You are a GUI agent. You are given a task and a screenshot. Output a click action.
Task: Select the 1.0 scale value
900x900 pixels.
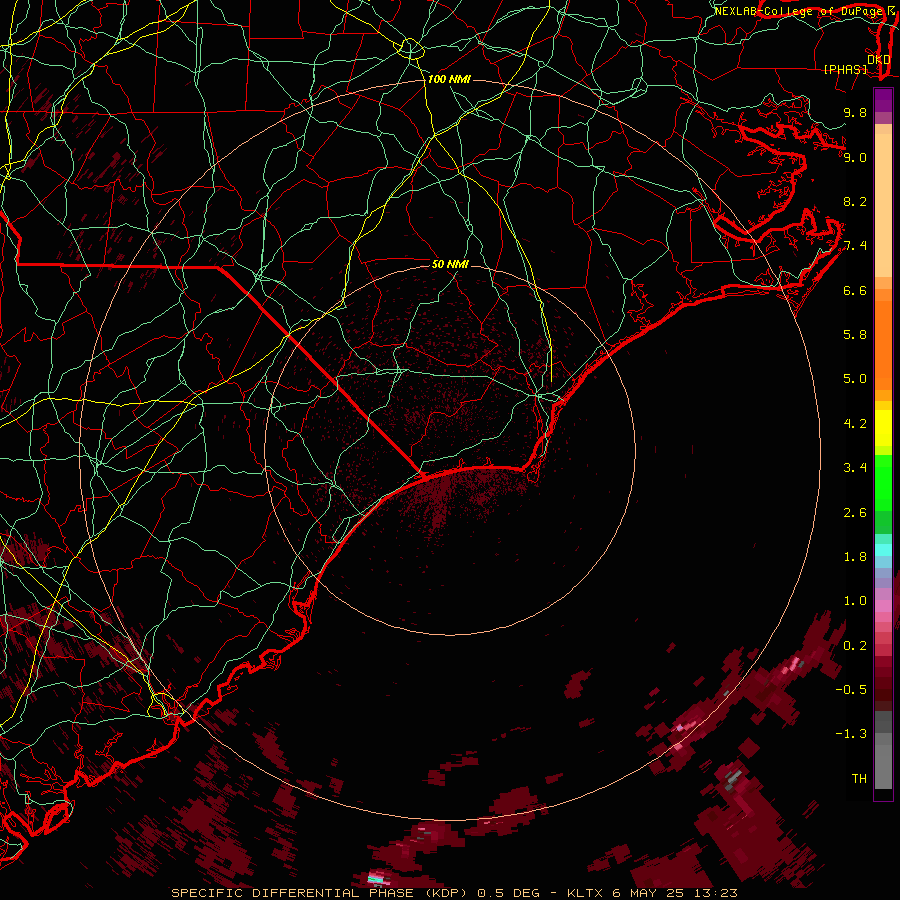(855, 601)
